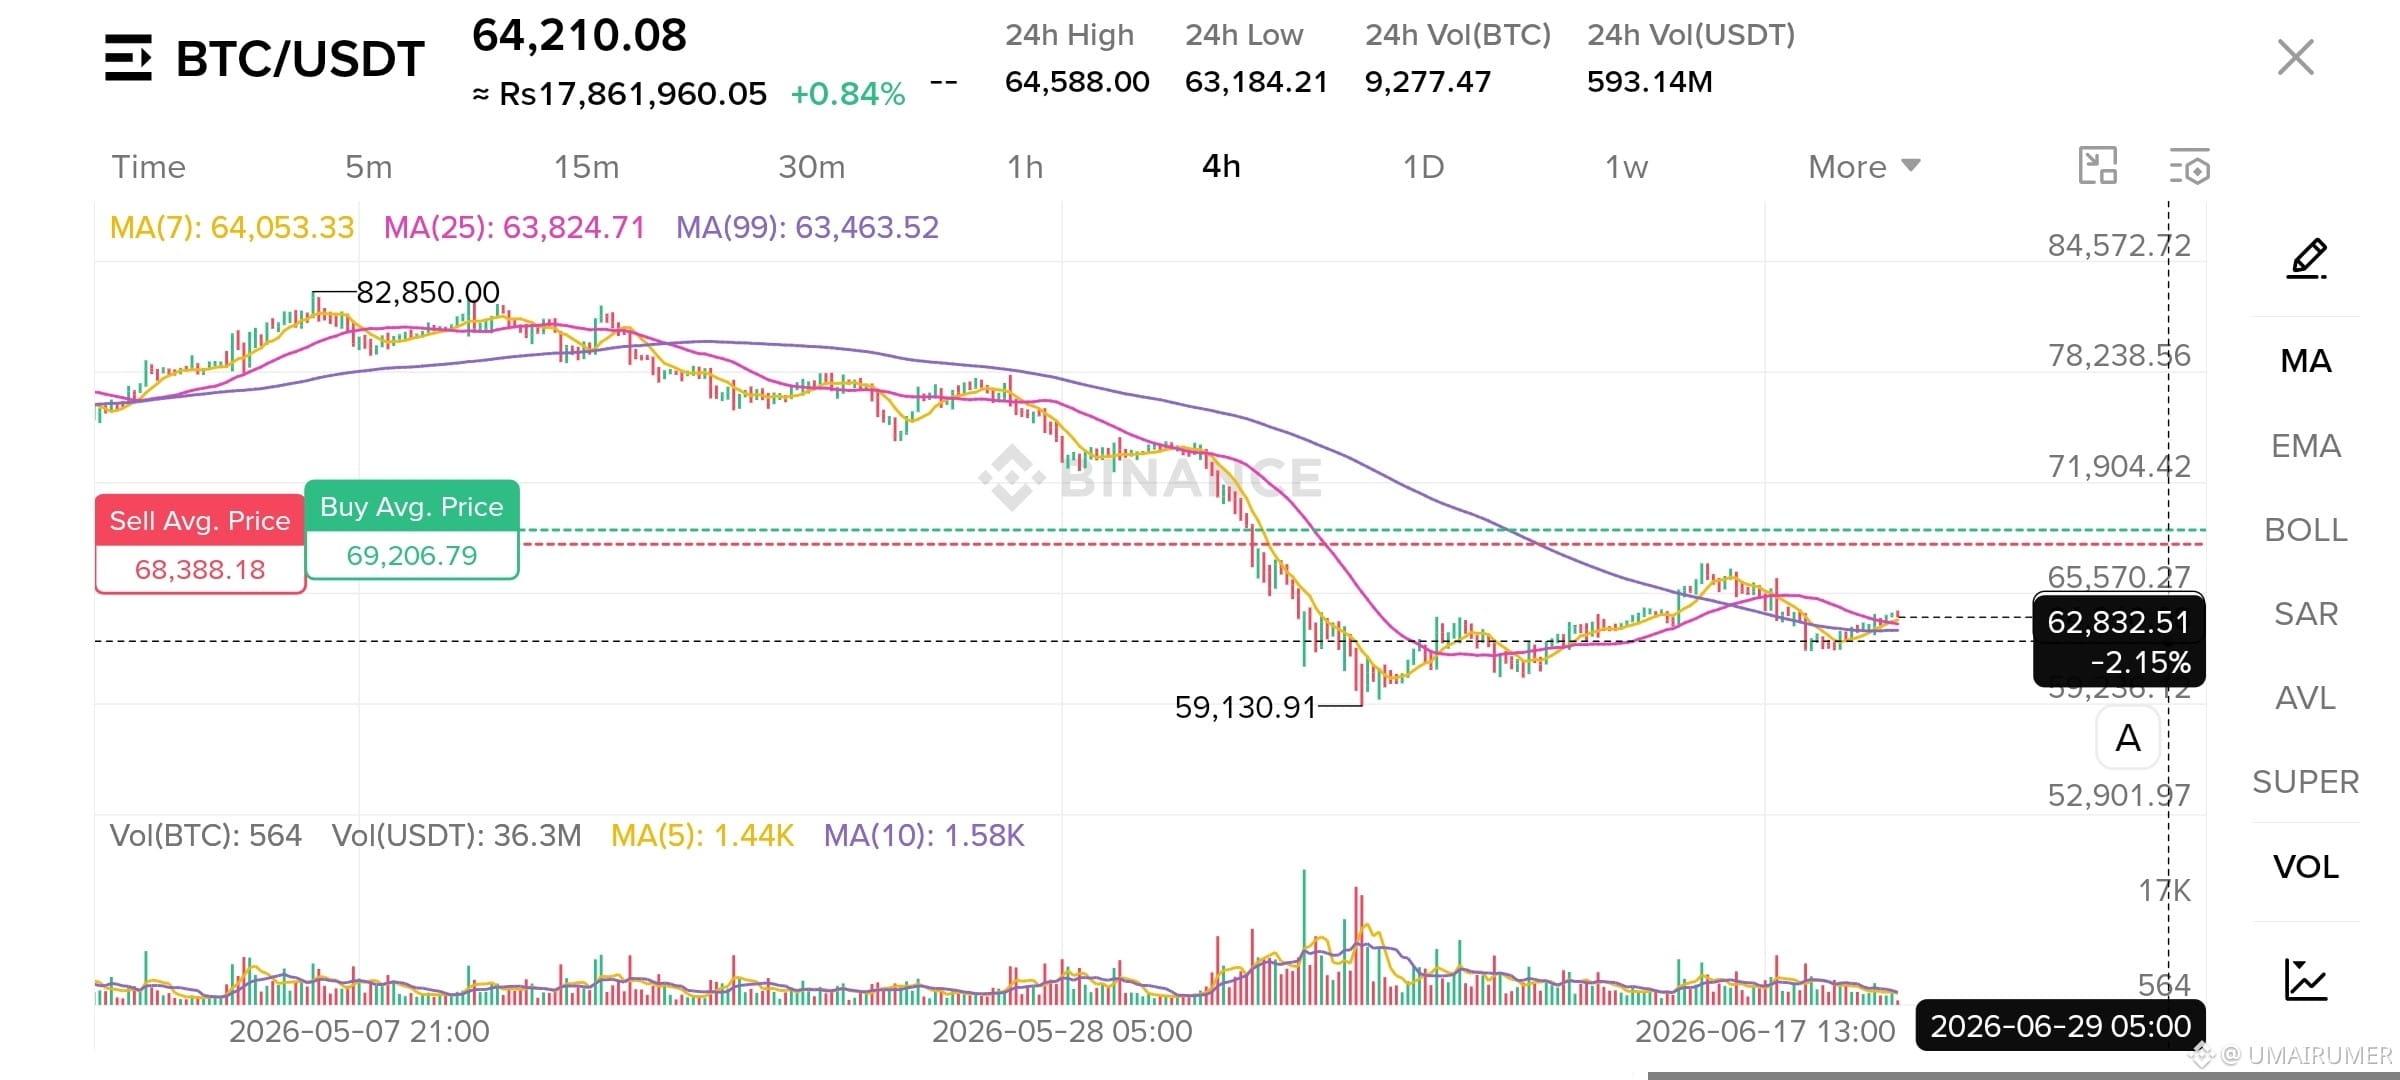Close the full-screen chart view
The width and height of the screenshot is (2400, 1080).
click(x=2295, y=57)
